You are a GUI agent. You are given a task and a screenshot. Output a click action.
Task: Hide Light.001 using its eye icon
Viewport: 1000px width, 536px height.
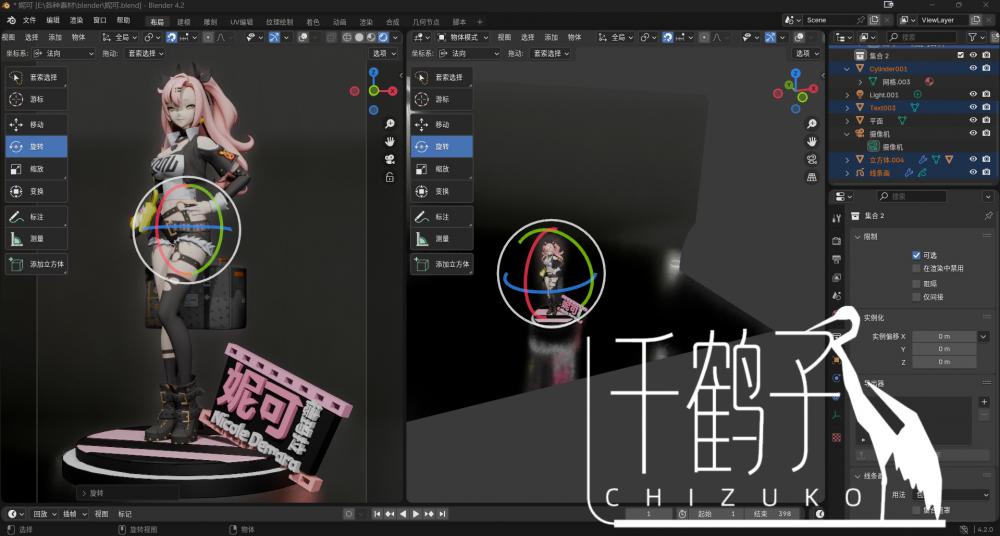(974, 94)
